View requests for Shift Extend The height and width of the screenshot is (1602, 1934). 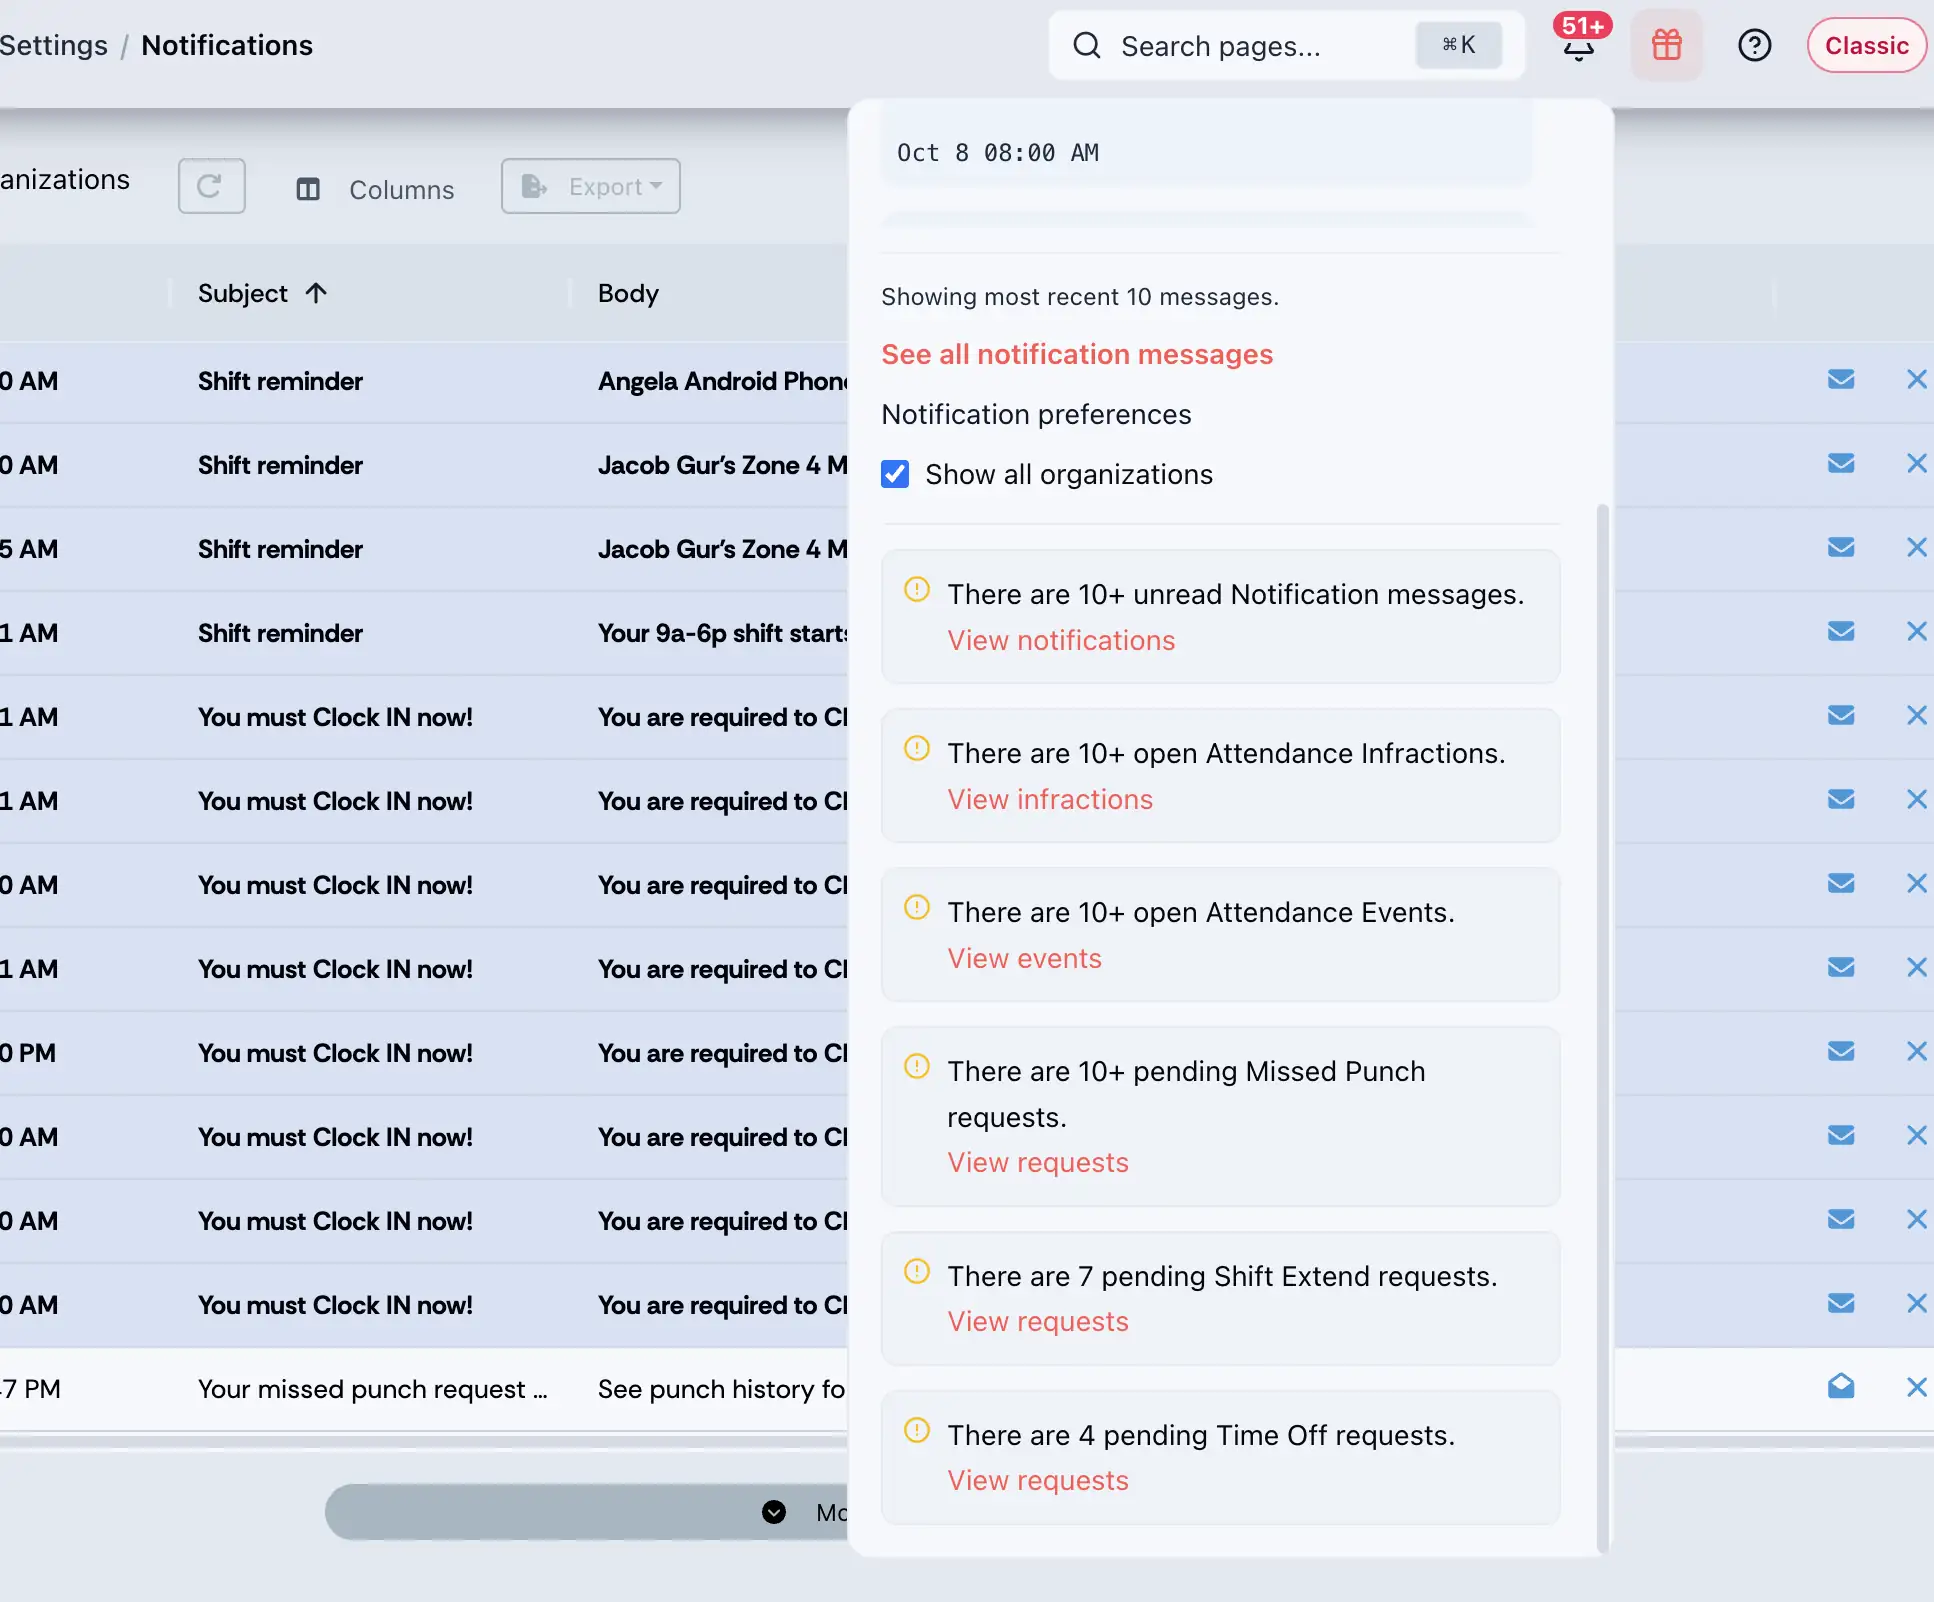click(x=1038, y=1321)
